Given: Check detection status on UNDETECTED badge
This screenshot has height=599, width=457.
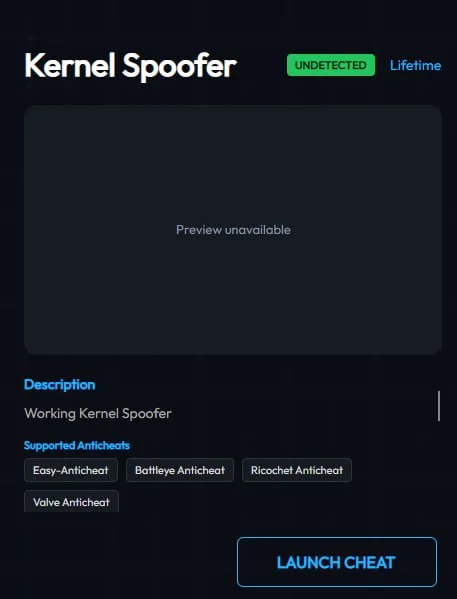Looking at the screenshot, I should pos(331,65).
